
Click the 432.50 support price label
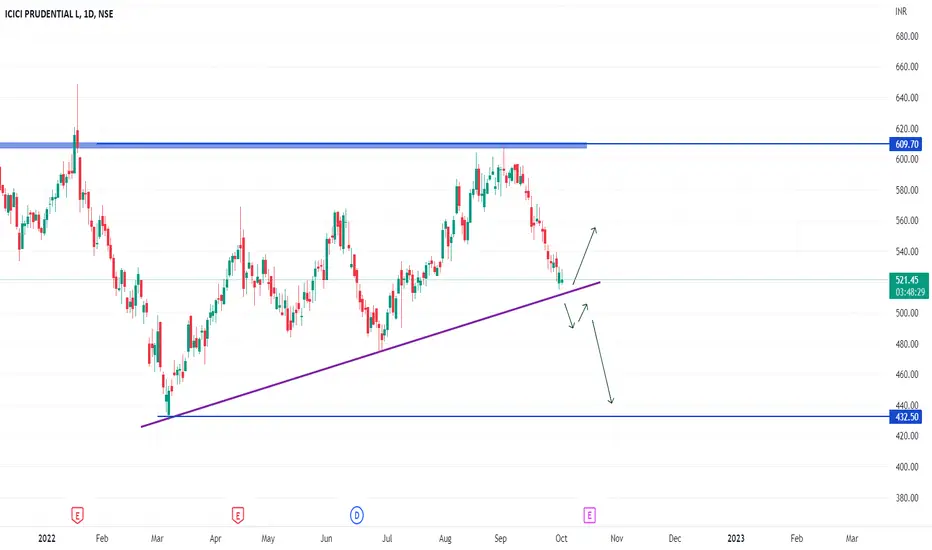point(907,417)
